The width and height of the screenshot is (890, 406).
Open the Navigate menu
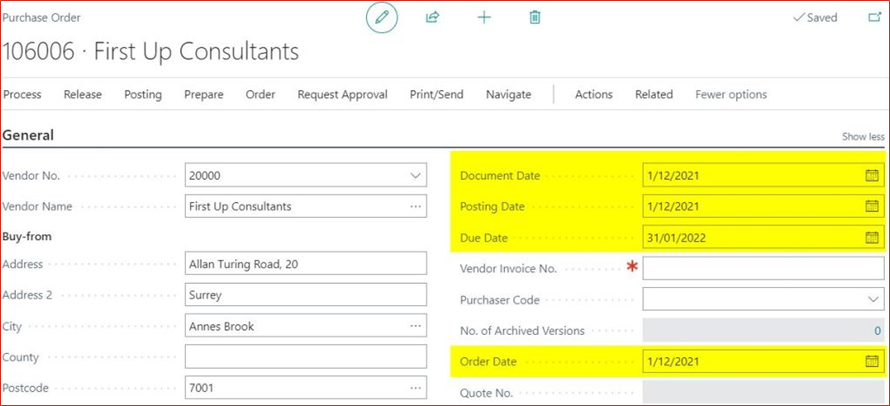(508, 95)
